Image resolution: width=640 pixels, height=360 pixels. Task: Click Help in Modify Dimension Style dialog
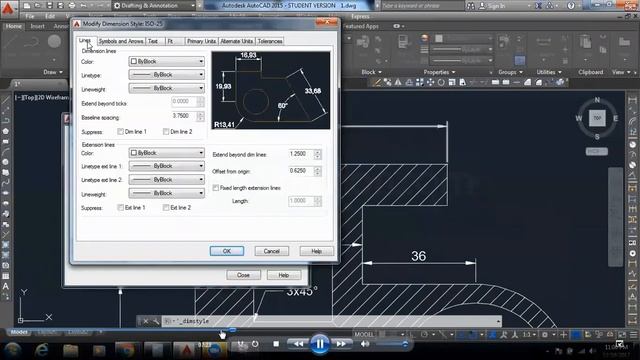[x=316, y=251]
